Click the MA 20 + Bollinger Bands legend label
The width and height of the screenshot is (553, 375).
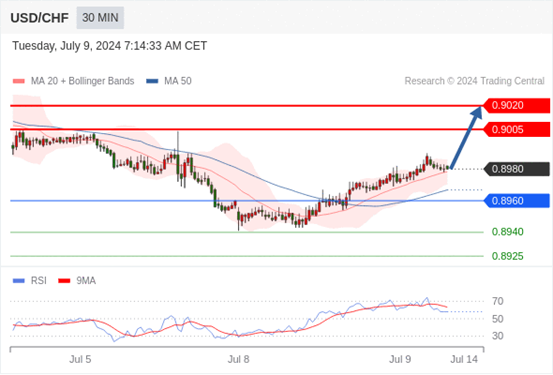tap(83, 81)
